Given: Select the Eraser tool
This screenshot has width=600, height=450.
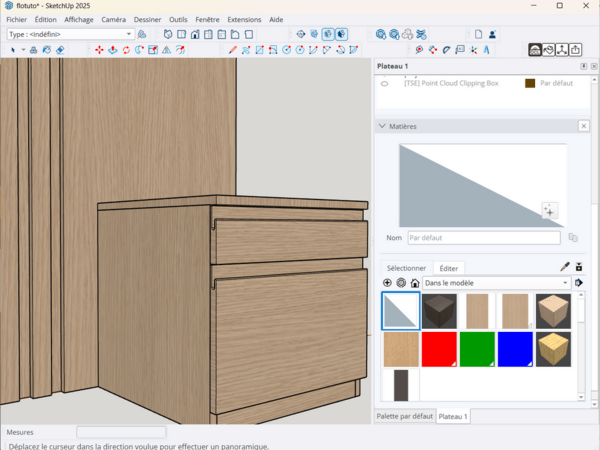Looking at the screenshot, I should 60,49.
